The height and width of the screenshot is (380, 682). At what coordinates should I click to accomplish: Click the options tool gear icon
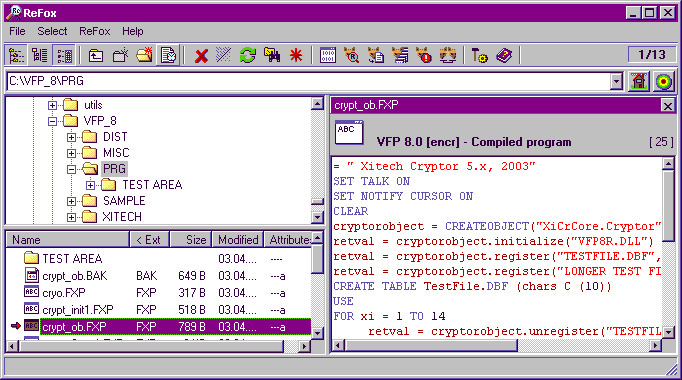click(x=480, y=56)
